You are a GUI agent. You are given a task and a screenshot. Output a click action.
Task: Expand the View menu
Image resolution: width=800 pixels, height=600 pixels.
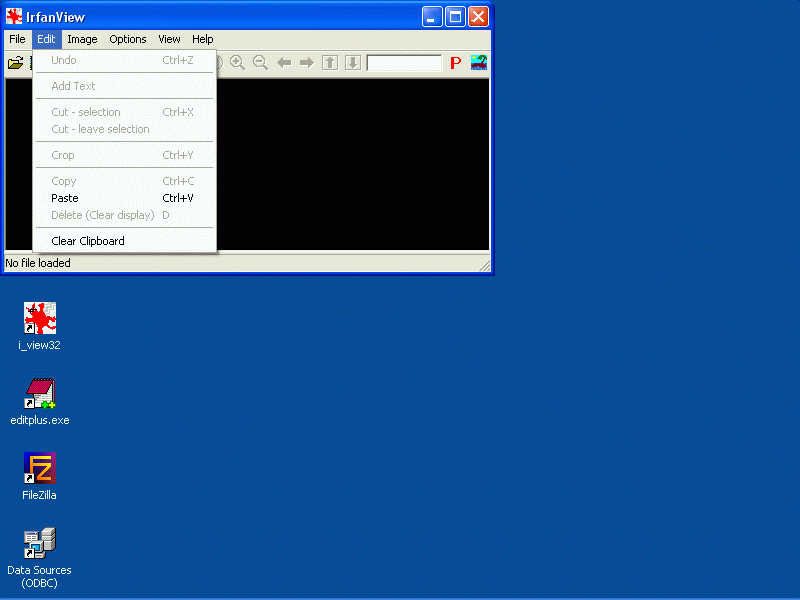169,39
